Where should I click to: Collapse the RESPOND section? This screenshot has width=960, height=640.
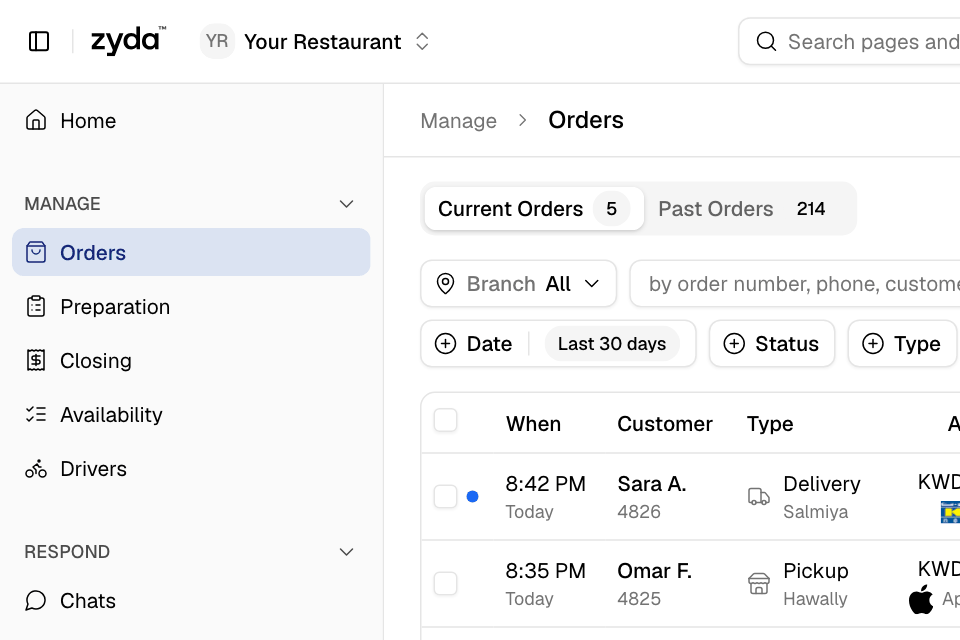point(347,552)
